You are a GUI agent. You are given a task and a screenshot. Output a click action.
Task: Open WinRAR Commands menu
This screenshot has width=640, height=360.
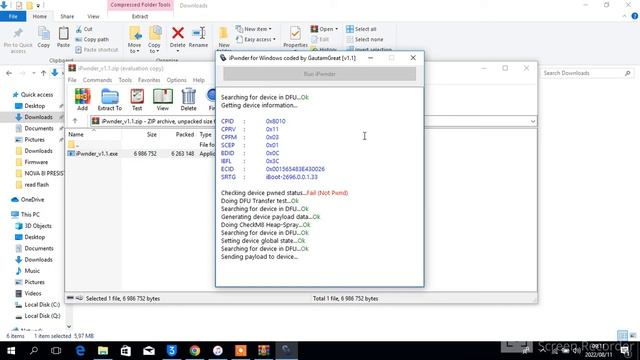coord(97,80)
